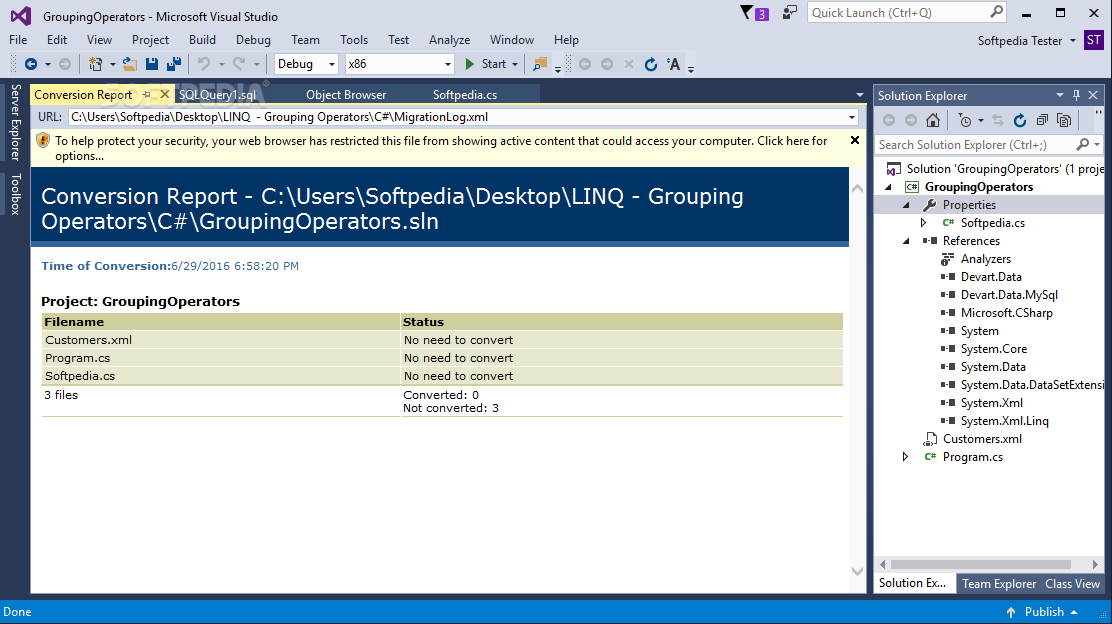Click the ST user account avatar
This screenshot has width=1112, height=624.
1094,40
